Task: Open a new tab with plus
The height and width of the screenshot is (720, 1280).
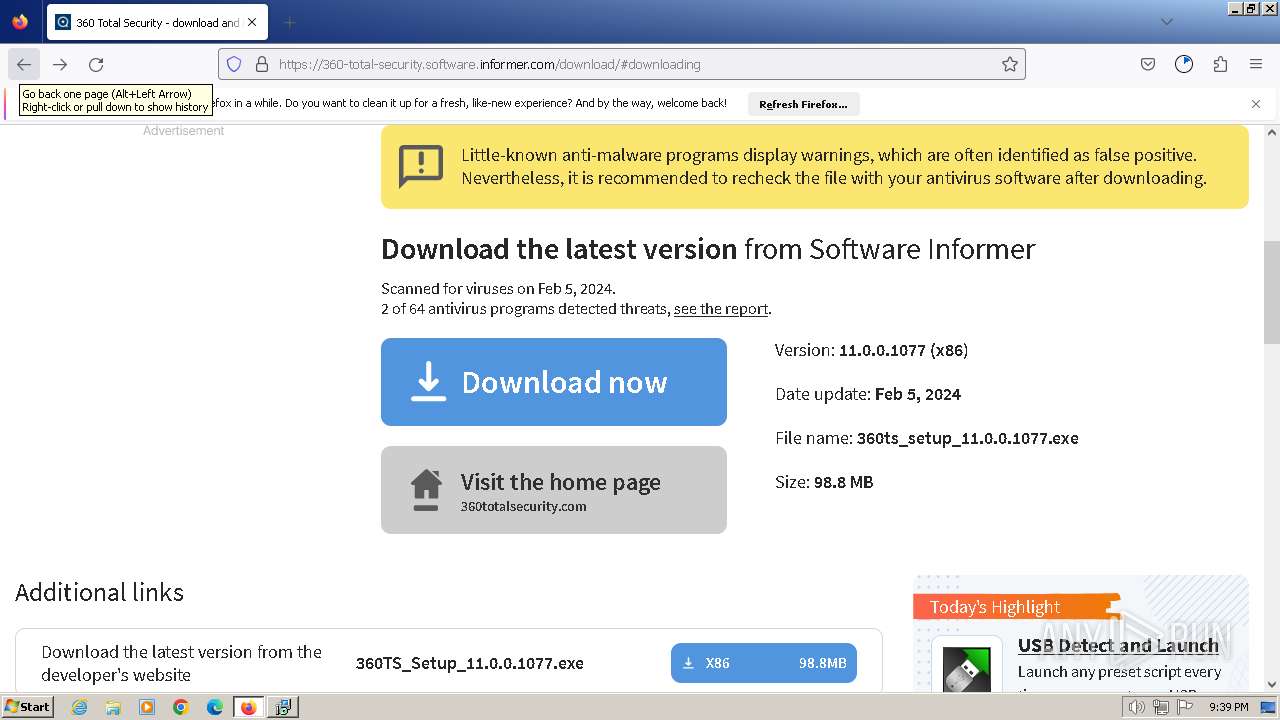Action: tap(289, 22)
